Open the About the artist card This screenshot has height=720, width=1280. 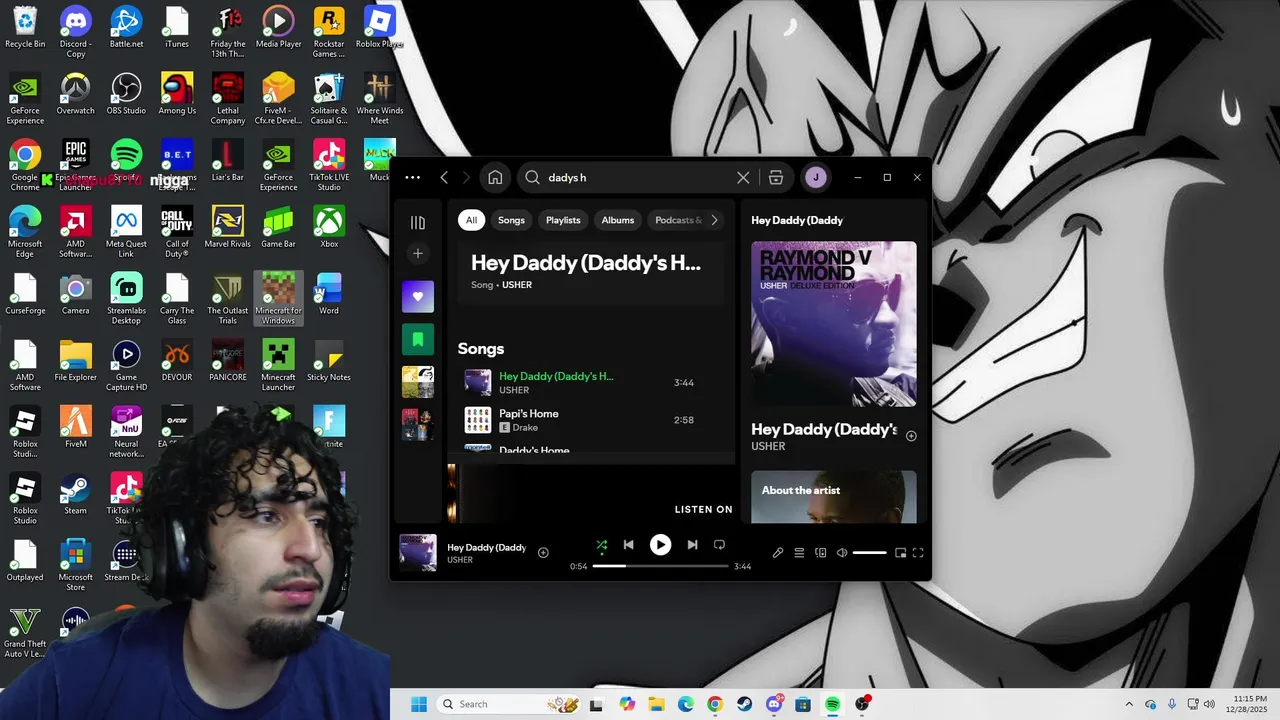(834, 497)
